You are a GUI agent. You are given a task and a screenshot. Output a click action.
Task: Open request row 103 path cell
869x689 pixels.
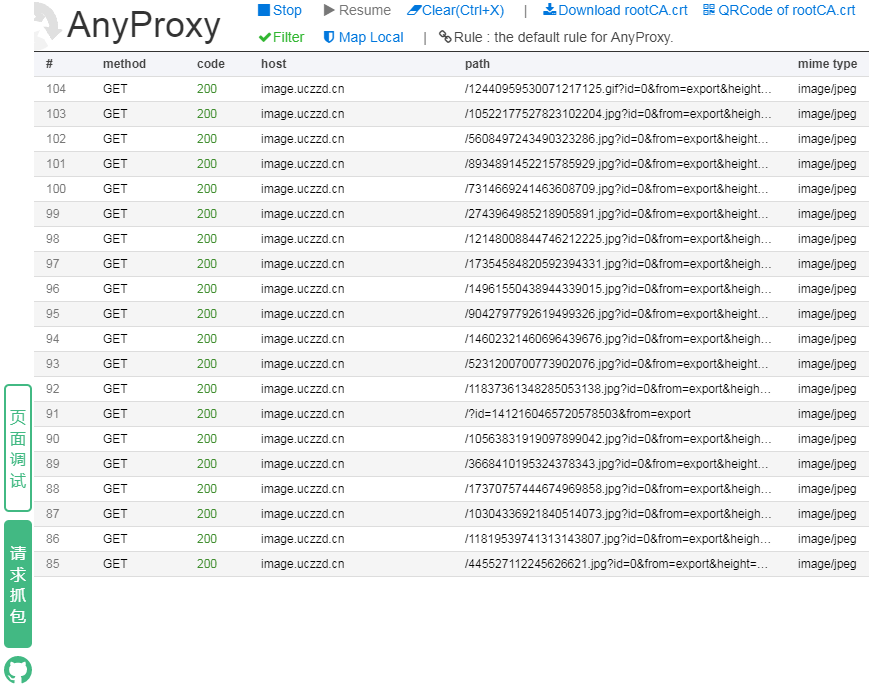pos(618,114)
